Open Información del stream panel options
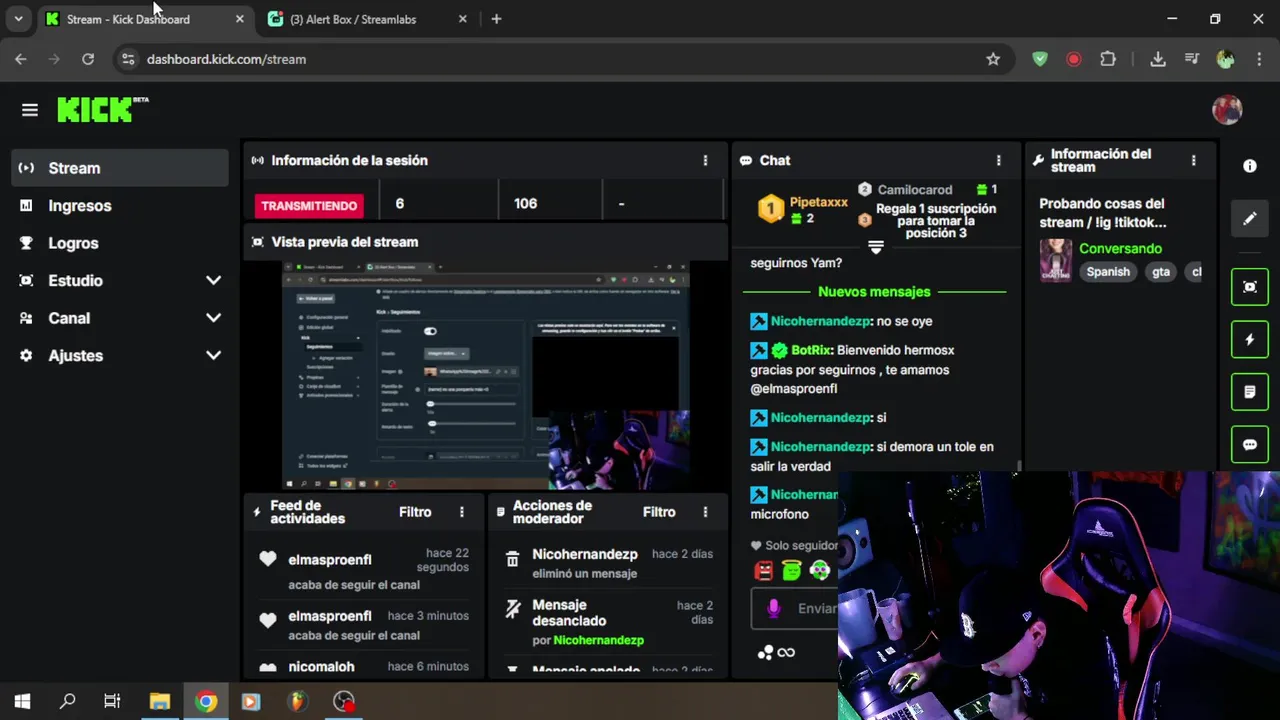 tap(1193, 160)
